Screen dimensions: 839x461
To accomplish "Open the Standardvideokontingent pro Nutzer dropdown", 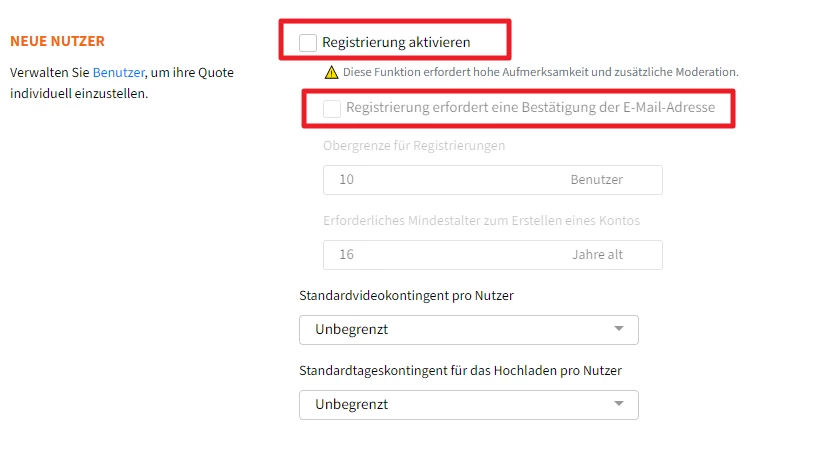I will pos(469,329).
